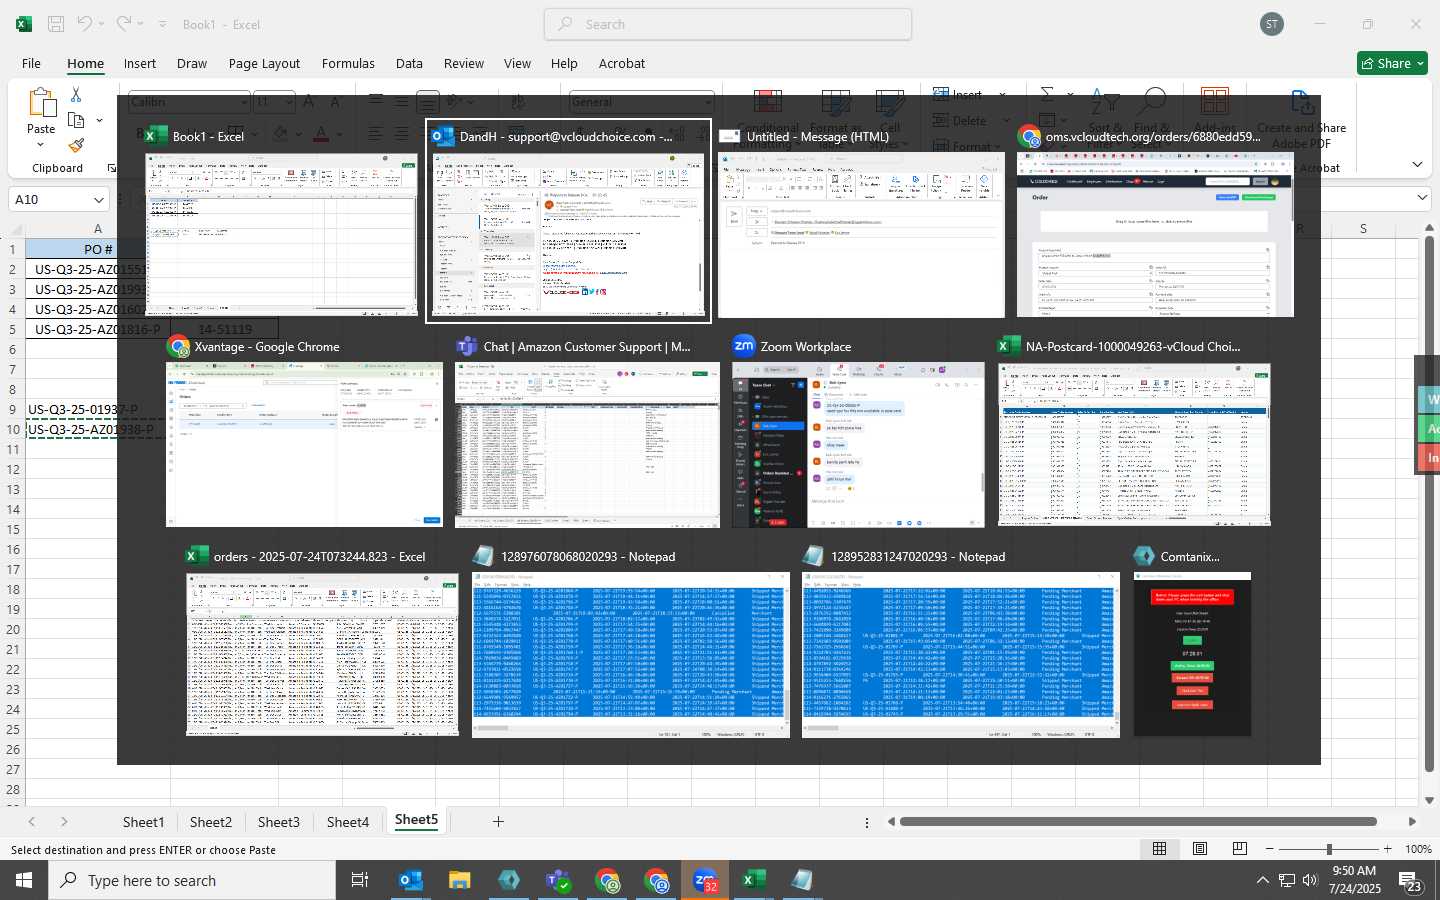Open the Insert ribbon tab
Image resolution: width=1440 pixels, height=900 pixels.
(140, 63)
